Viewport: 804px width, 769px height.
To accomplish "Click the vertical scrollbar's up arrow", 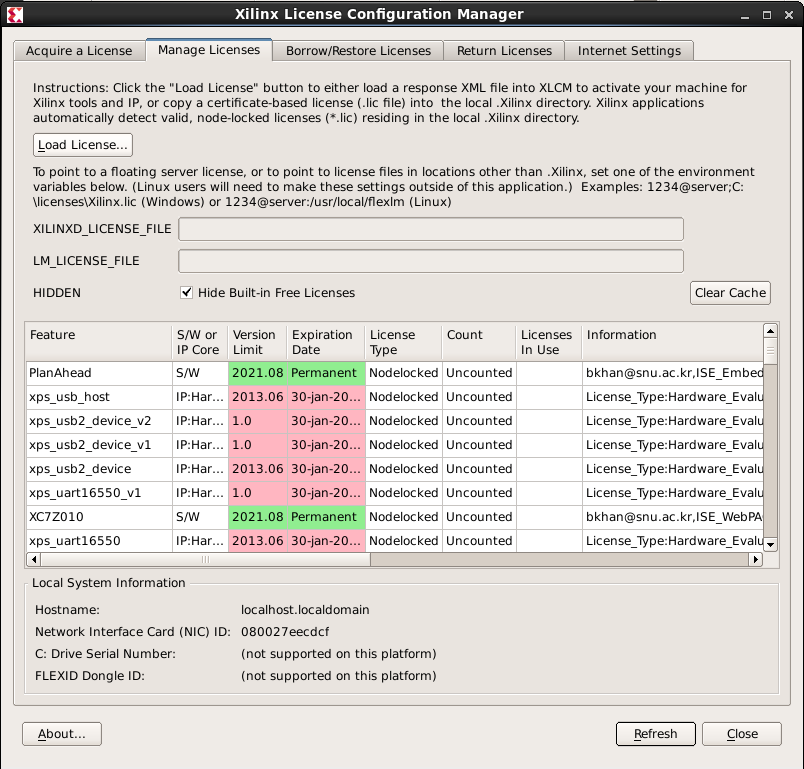I will tap(770, 330).
